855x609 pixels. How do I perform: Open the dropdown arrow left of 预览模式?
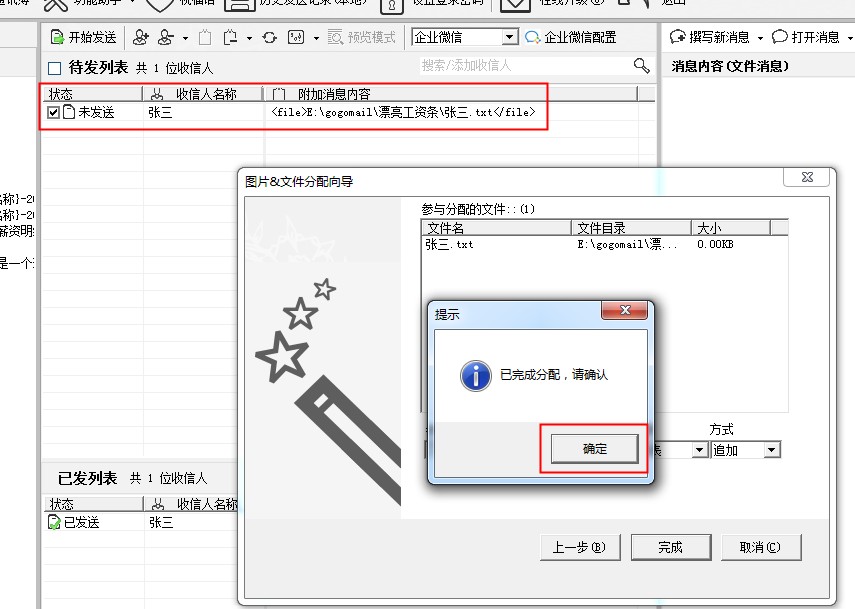coord(316,38)
